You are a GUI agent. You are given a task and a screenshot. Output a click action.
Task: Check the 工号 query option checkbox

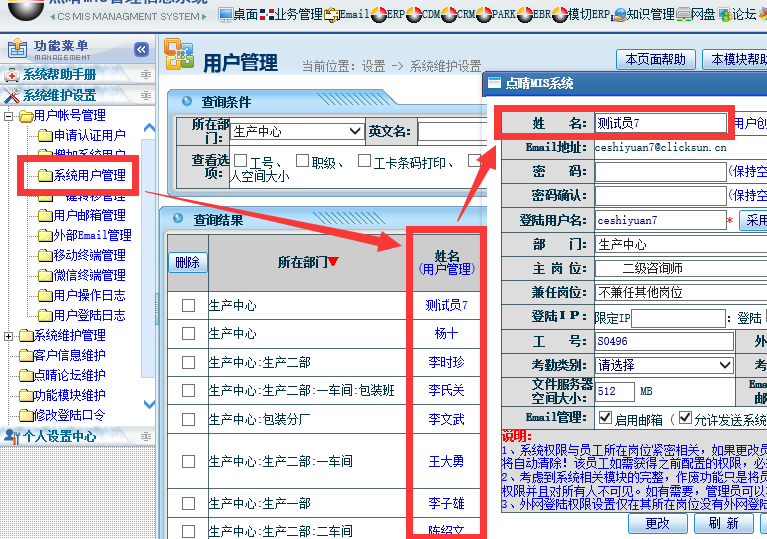238,160
